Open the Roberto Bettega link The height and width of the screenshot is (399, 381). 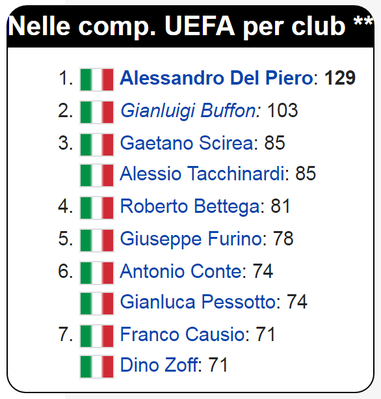[x=190, y=206]
